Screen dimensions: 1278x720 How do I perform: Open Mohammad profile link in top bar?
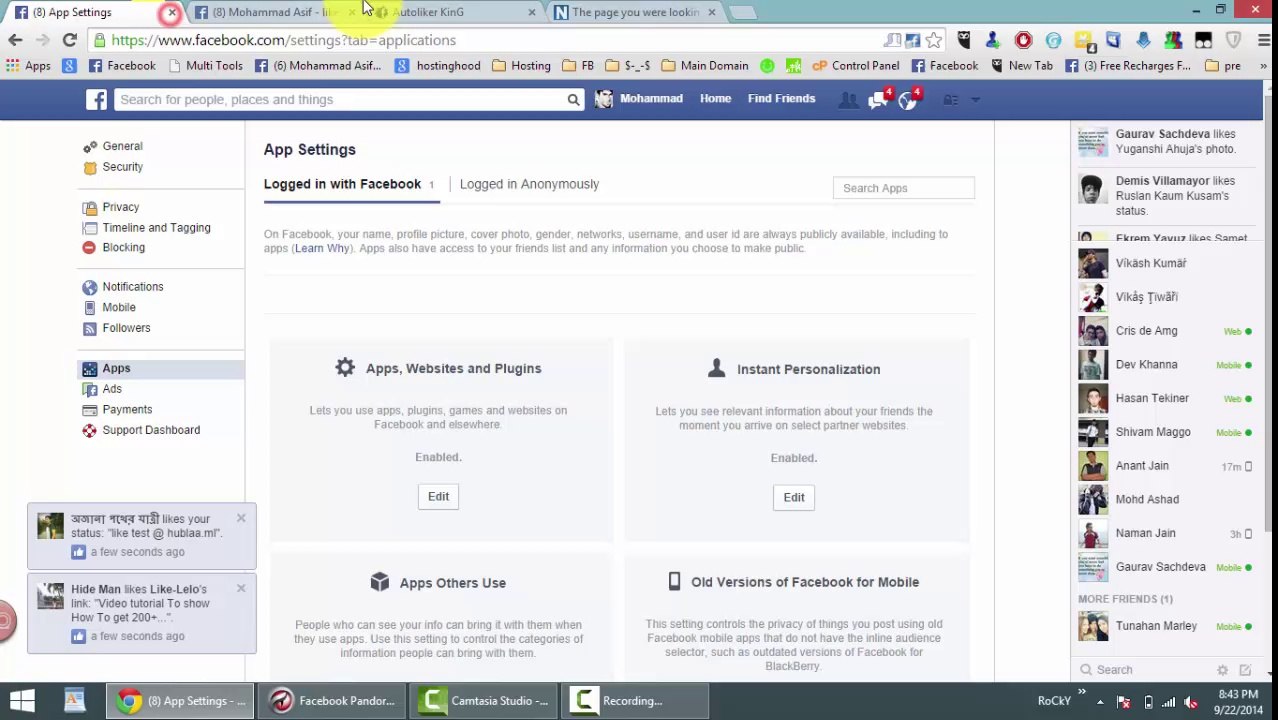pos(639,99)
